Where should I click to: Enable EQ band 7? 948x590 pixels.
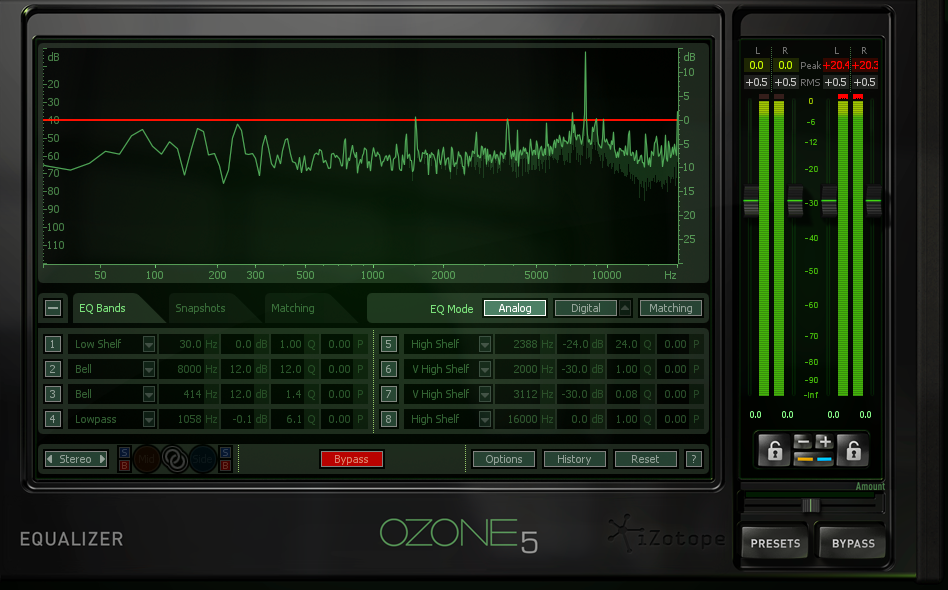click(389, 394)
